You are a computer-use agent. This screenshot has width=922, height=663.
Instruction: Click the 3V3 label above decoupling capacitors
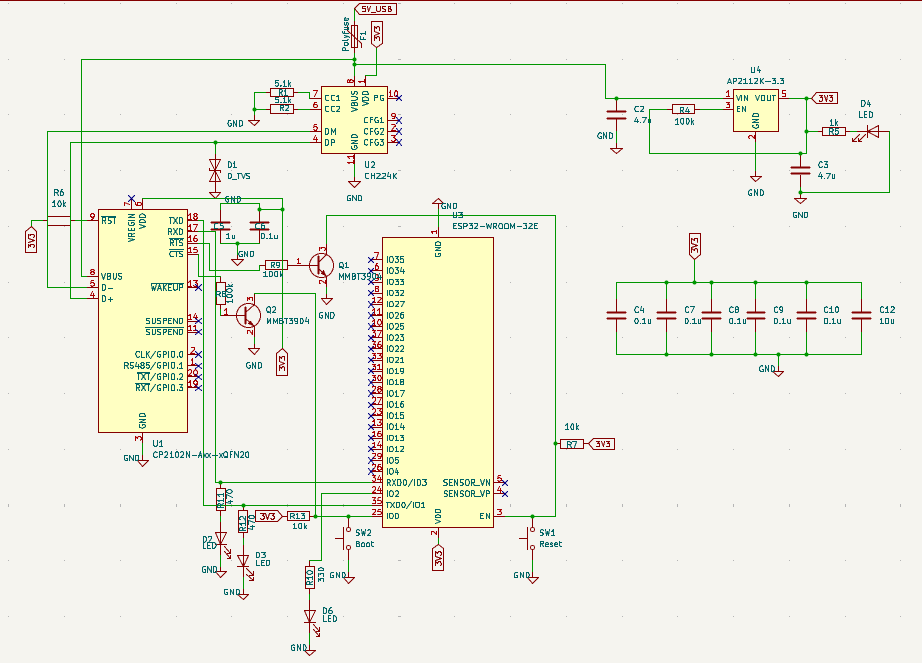point(694,246)
